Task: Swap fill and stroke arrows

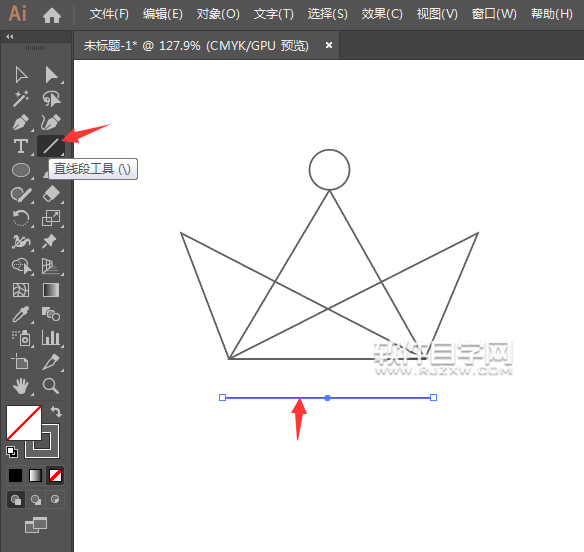Action: (56, 412)
